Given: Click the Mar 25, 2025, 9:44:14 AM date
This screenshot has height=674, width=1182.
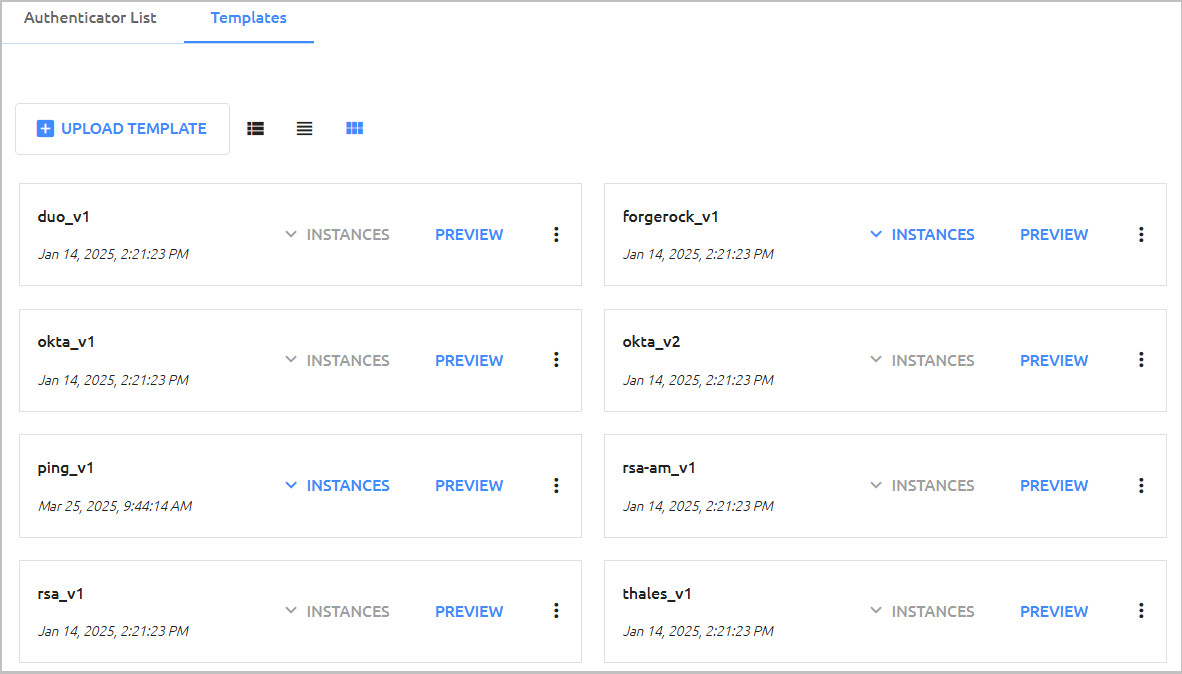Looking at the screenshot, I should [x=115, y=506].
